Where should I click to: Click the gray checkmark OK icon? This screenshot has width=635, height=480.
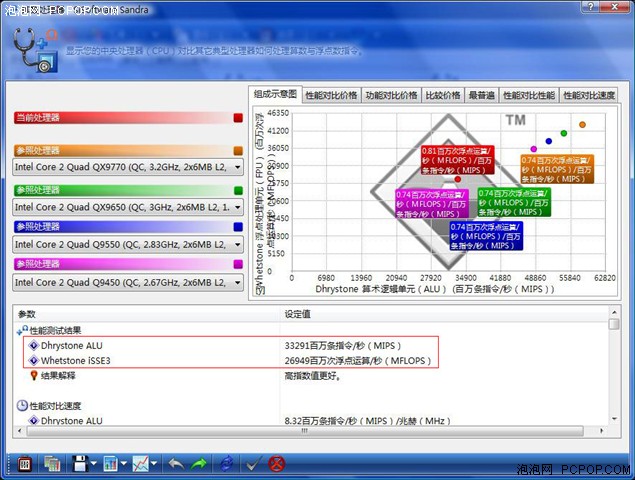254,464
